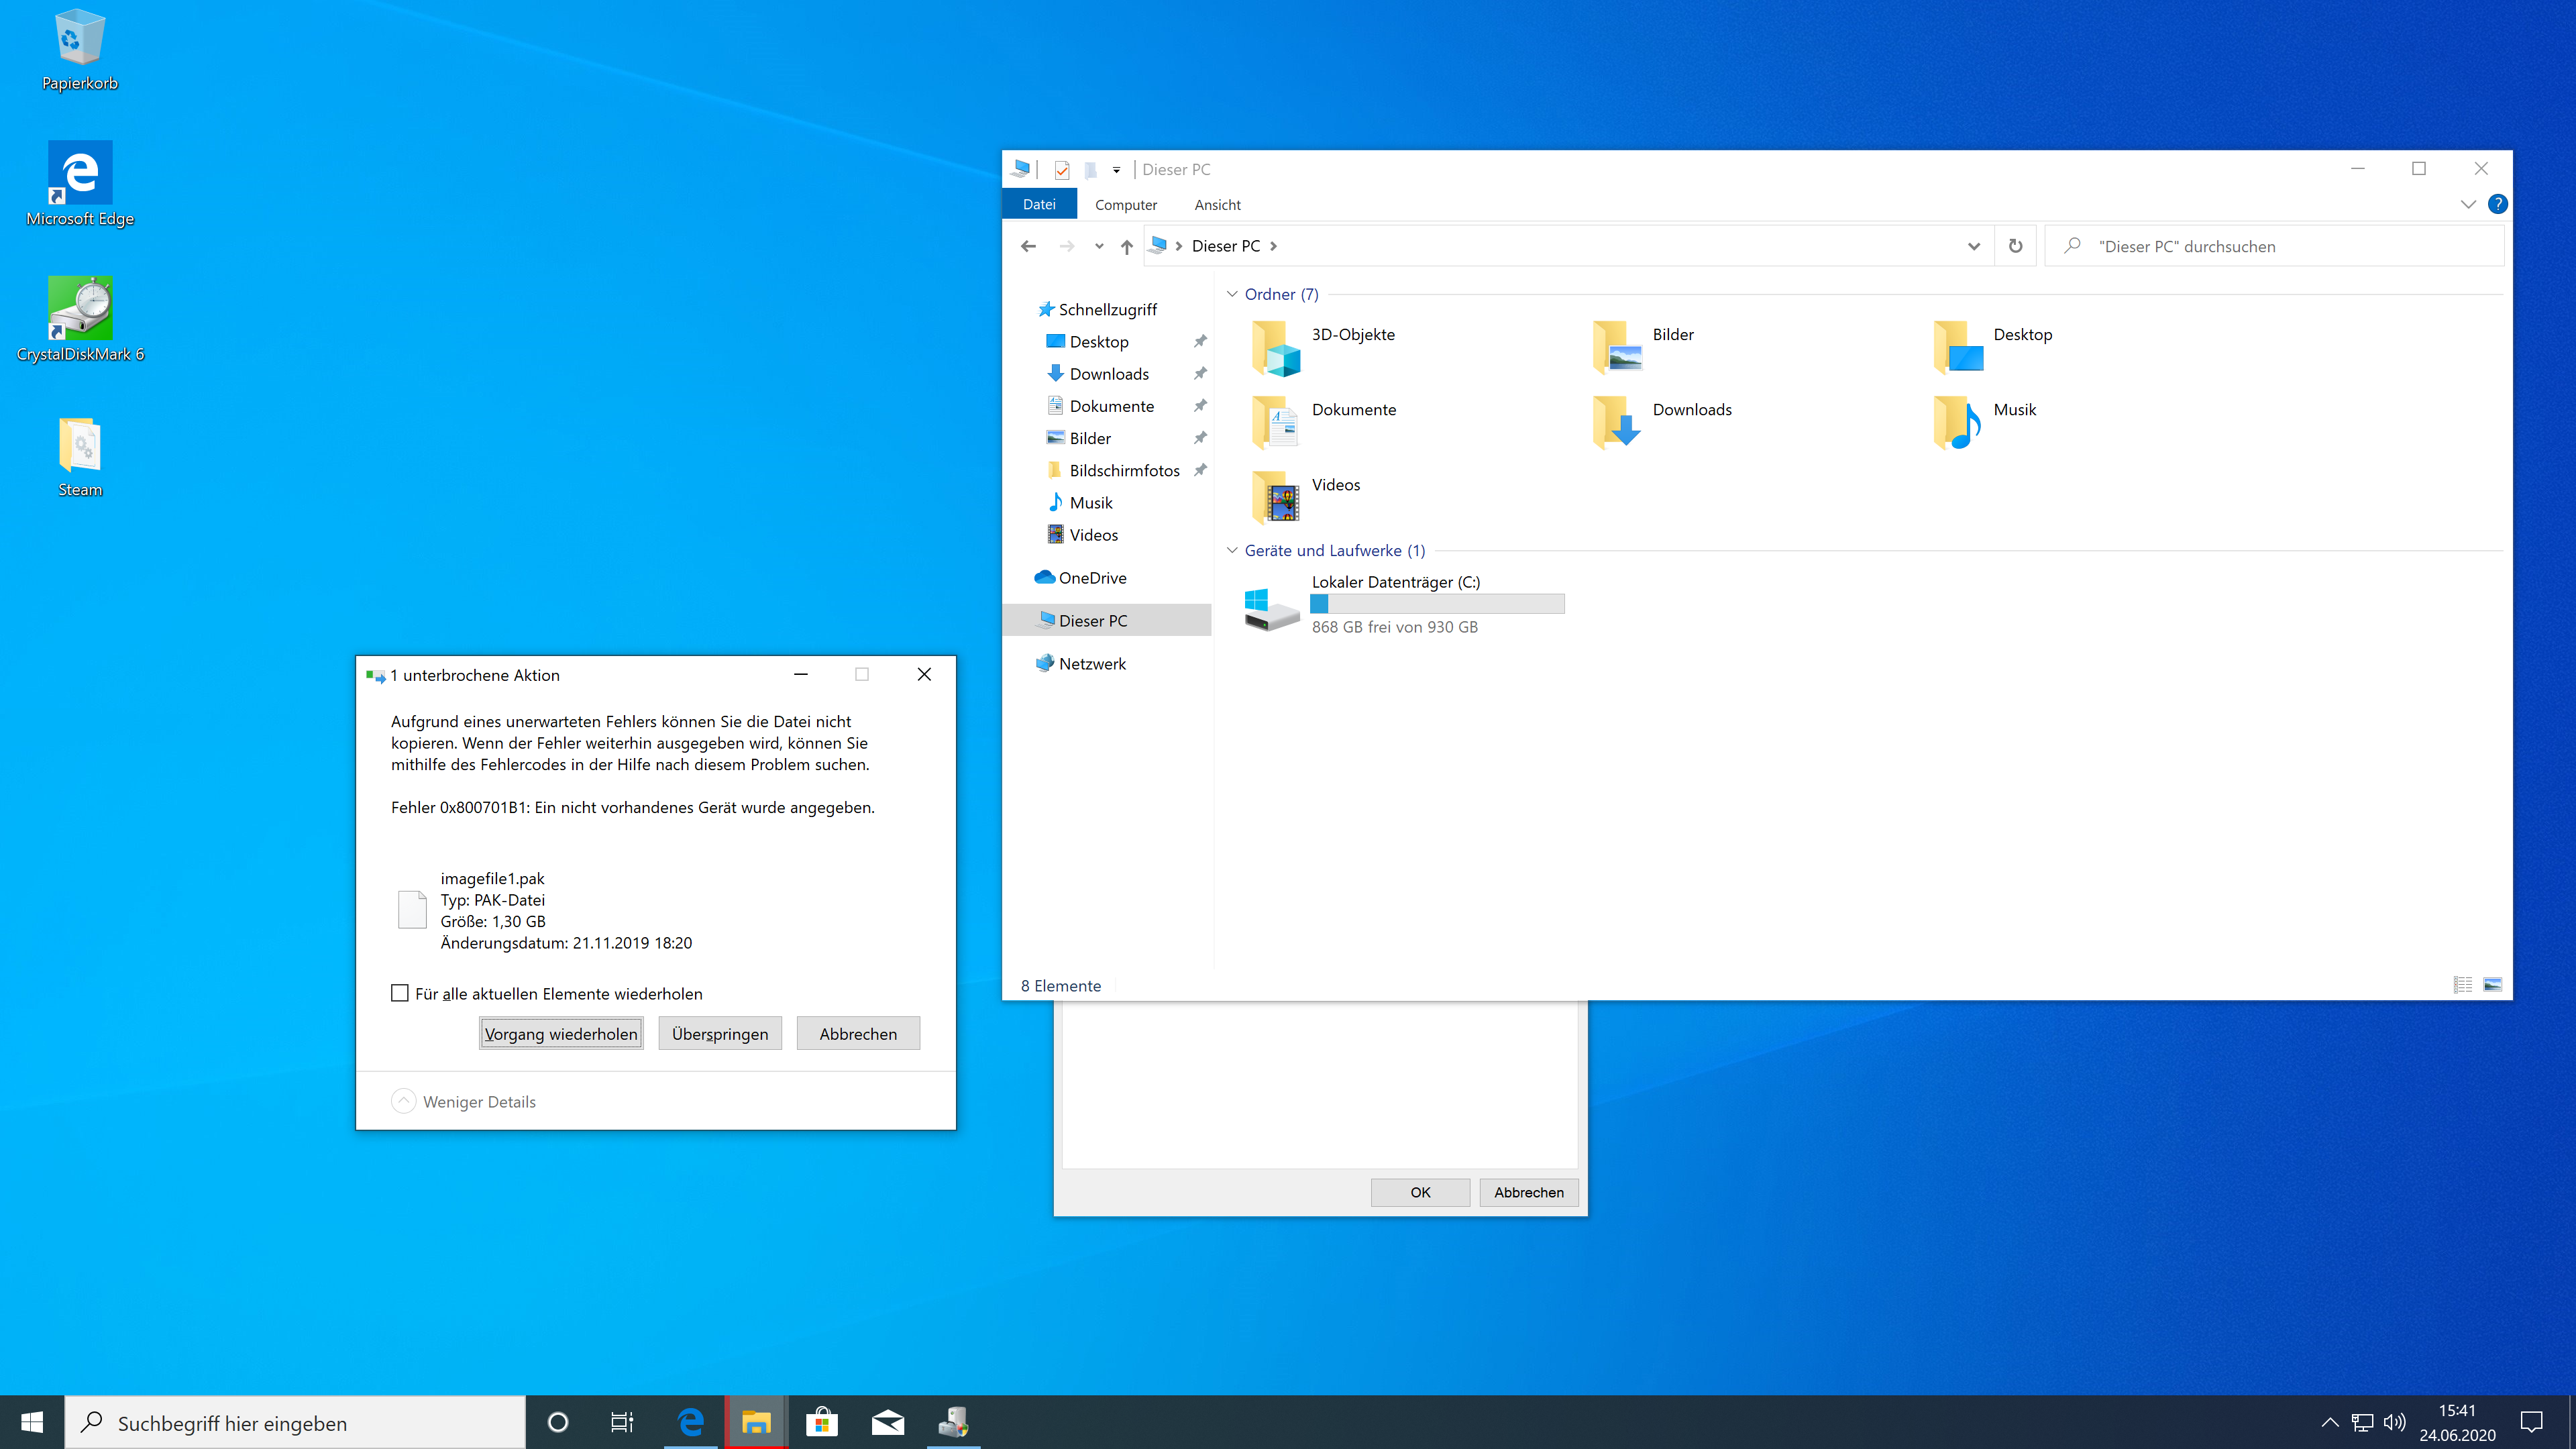
Task: Click the new folder quick access icon
Action: 1091,170
